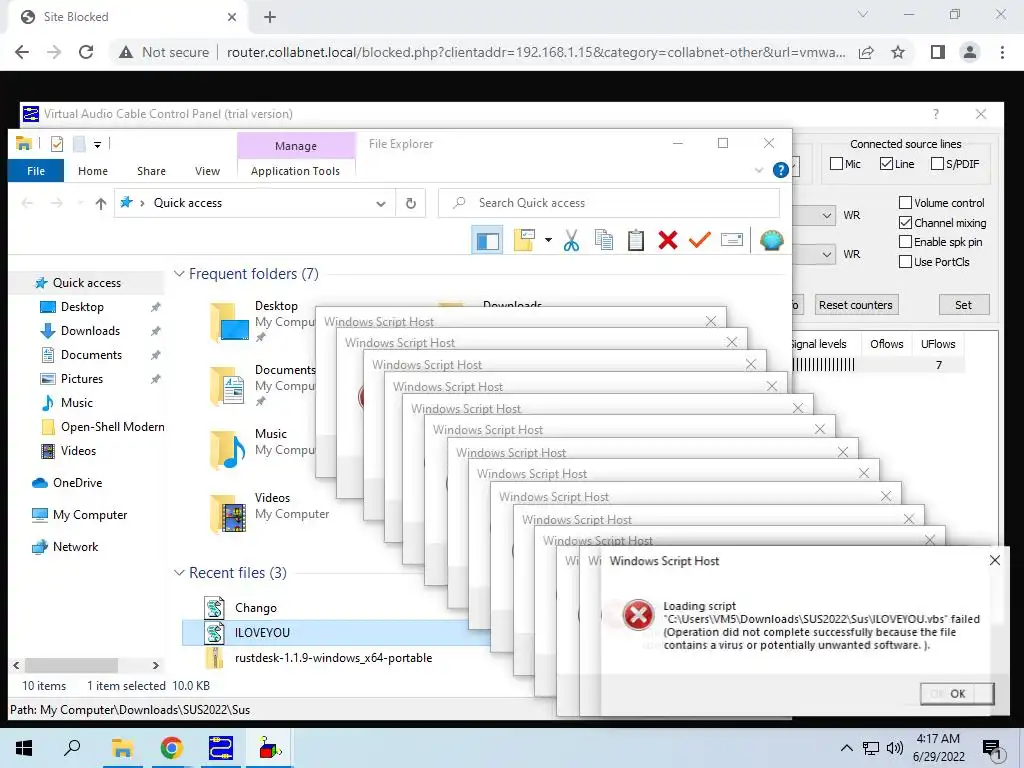Image resolution: width=1024 pixels, height=768 pixels.
Task: Enable the Mic source line checkbox
Action: [837, 163]
